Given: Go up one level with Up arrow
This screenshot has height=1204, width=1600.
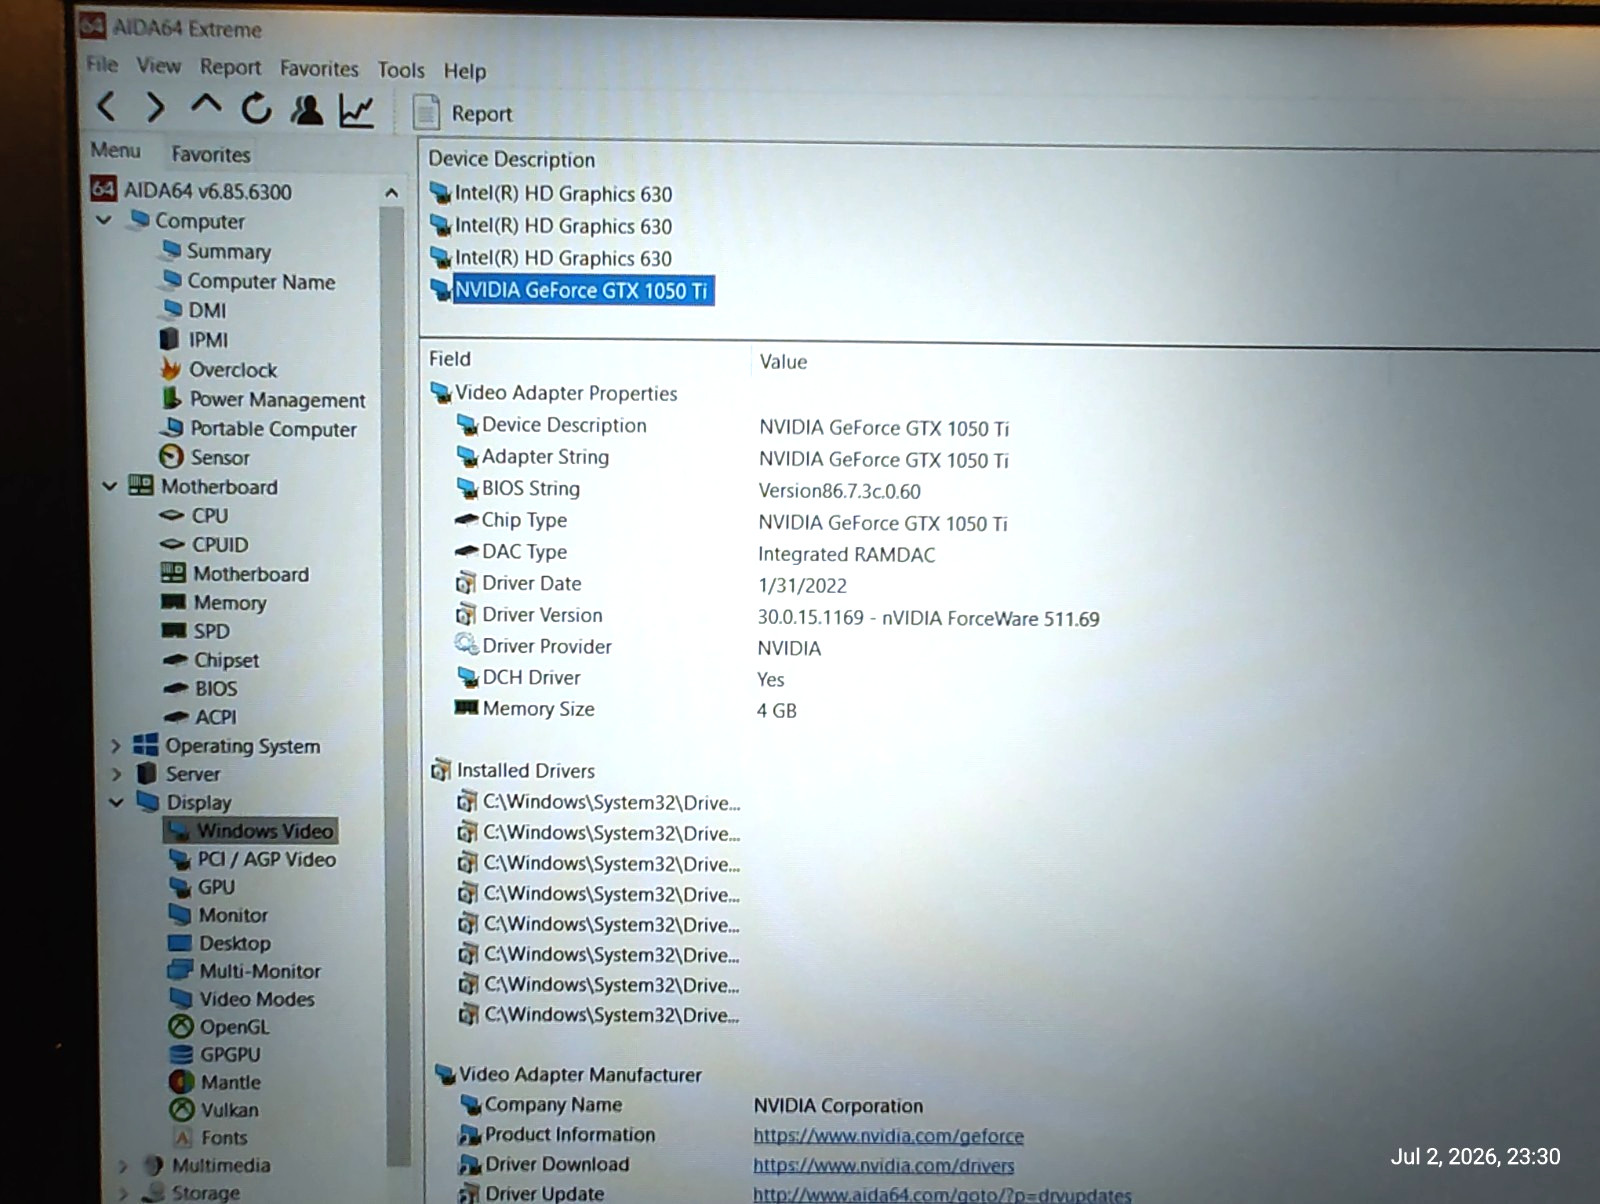Looking at the screenshot, I should coord(206,104).
